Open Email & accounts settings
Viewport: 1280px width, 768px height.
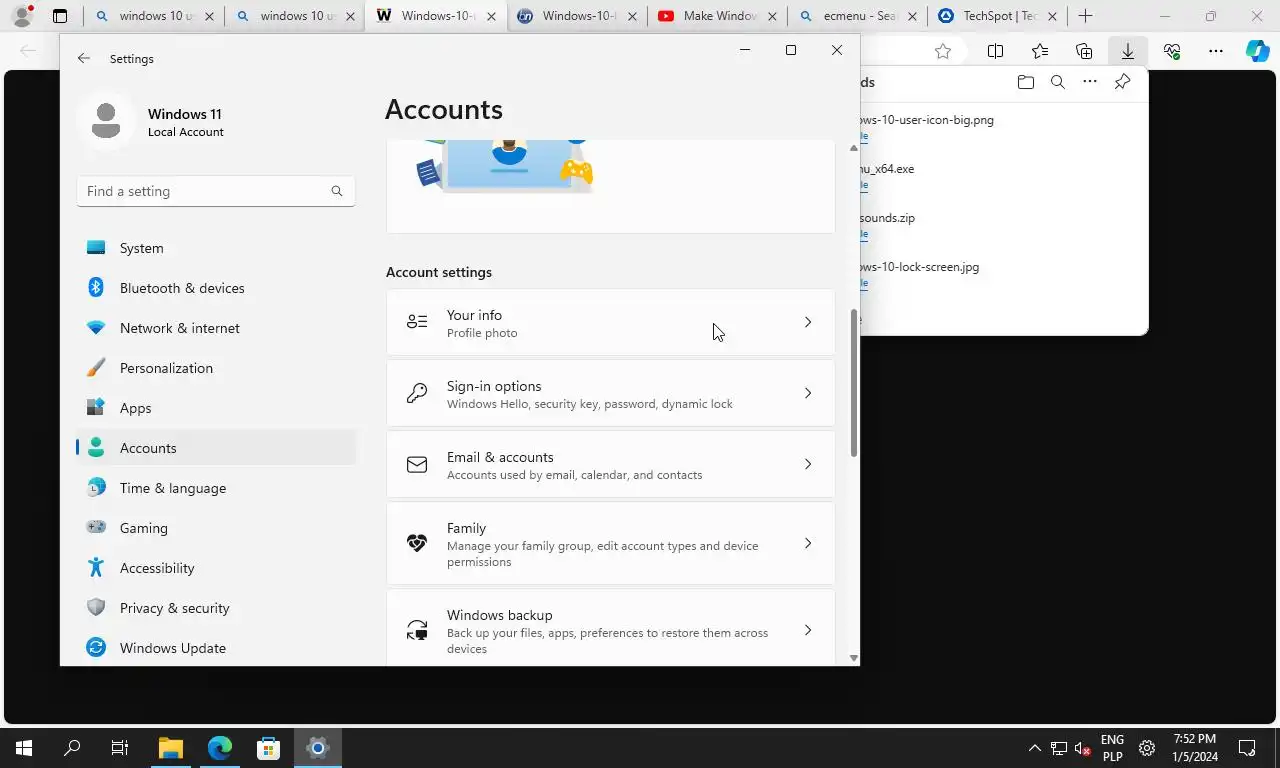(610, 464)
